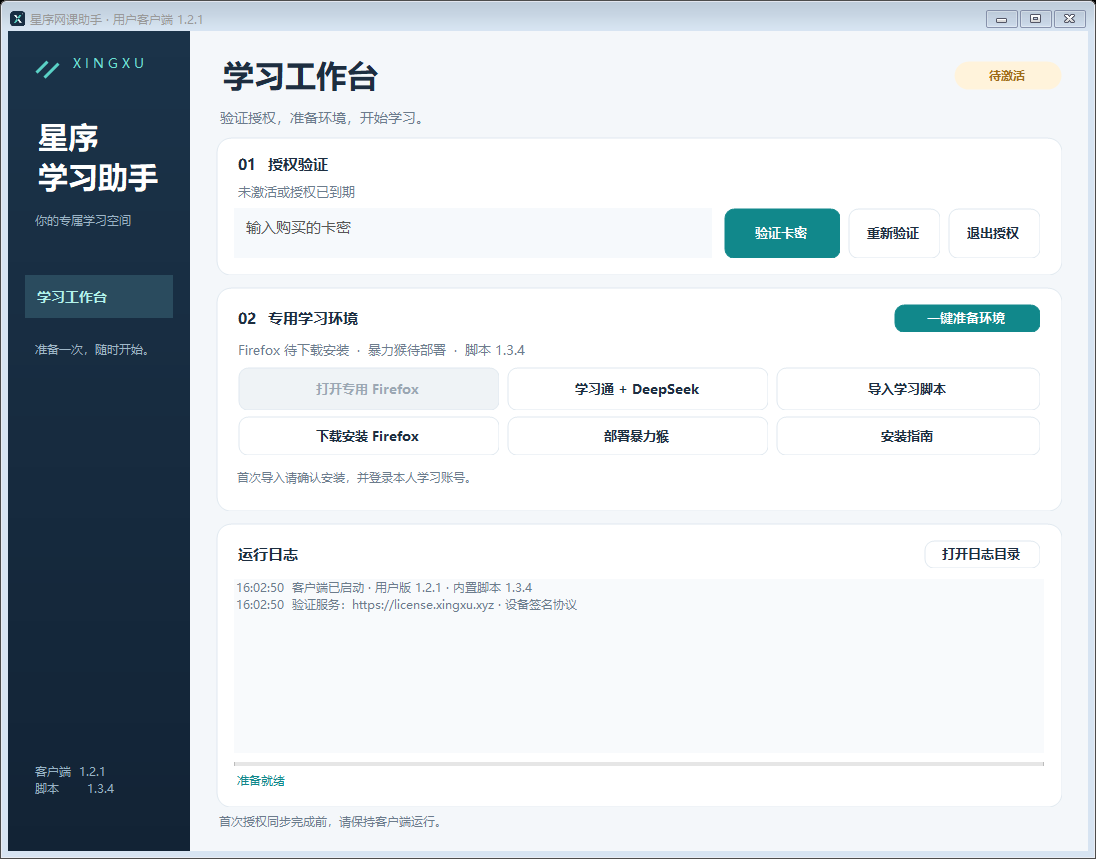Maximize the window using the title bar button
1096x859 pixels.
tap(1036, 19)
